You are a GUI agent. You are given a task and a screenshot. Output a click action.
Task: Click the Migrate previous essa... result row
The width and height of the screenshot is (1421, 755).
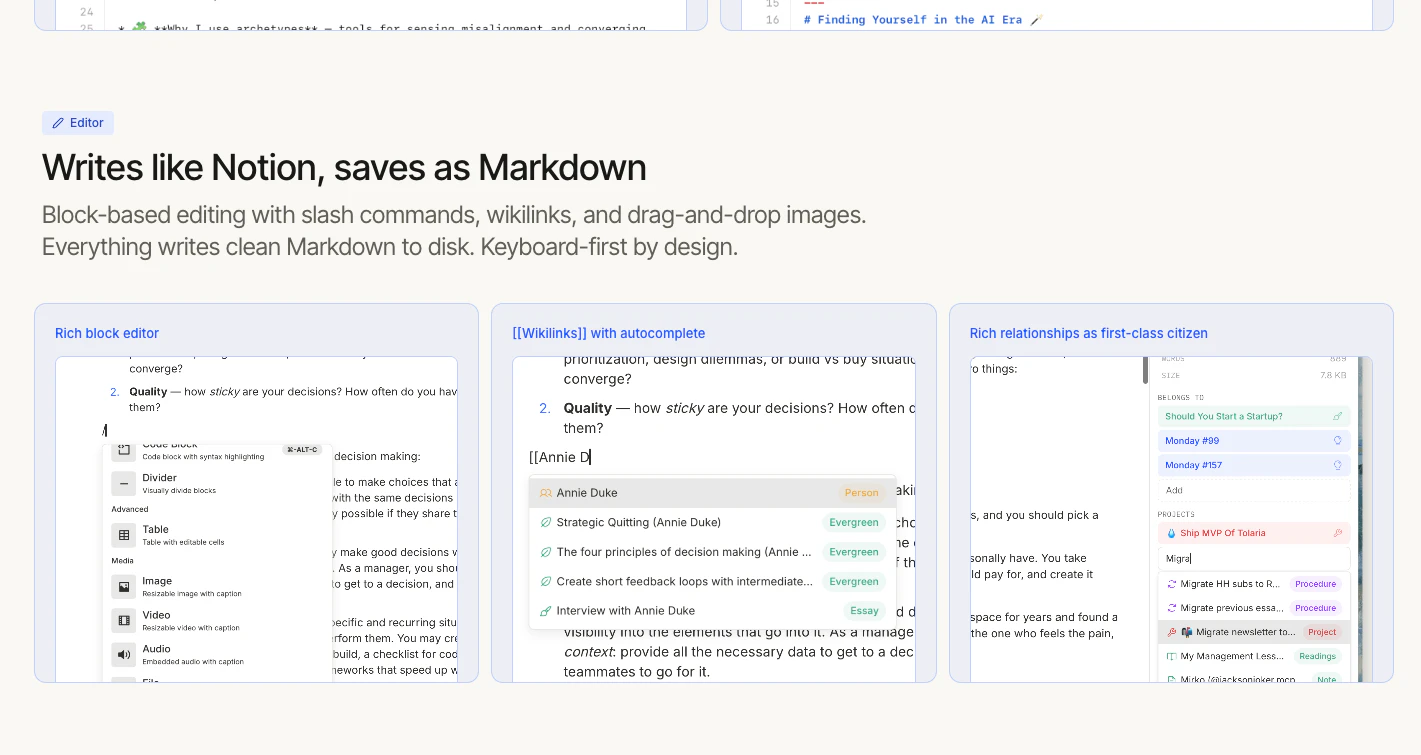(1254, 608)
